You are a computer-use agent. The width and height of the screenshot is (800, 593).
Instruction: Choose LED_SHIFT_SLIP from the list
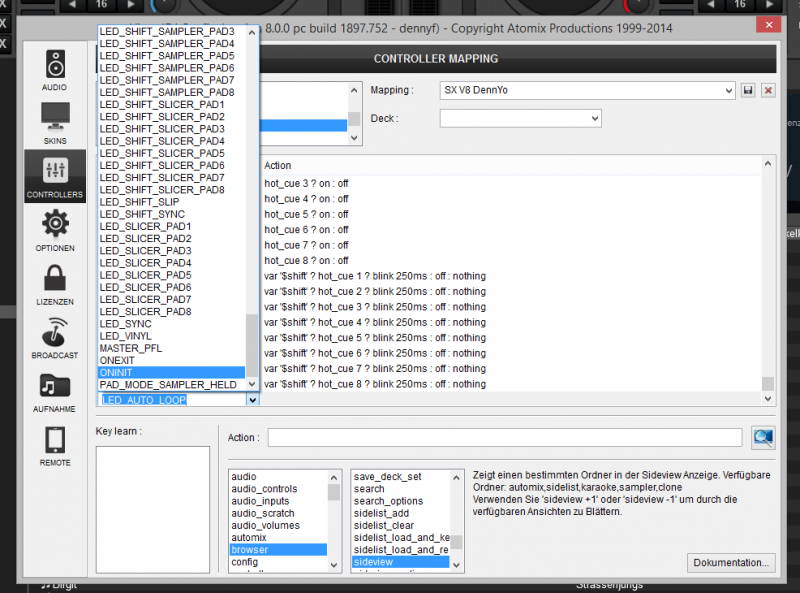click(171, 202)
